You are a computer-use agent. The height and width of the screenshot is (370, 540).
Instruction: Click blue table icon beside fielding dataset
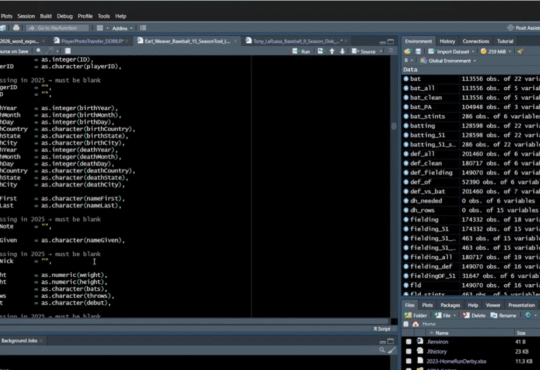[406, 219]
